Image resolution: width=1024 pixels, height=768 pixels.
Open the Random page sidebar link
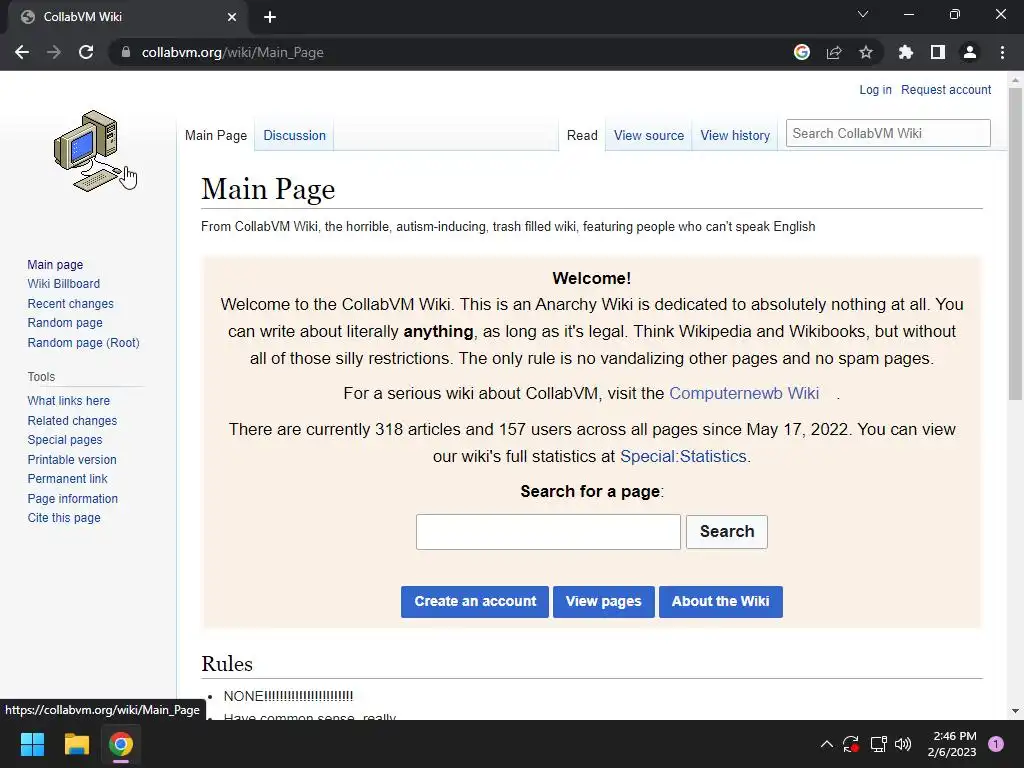tap(65, 323)
